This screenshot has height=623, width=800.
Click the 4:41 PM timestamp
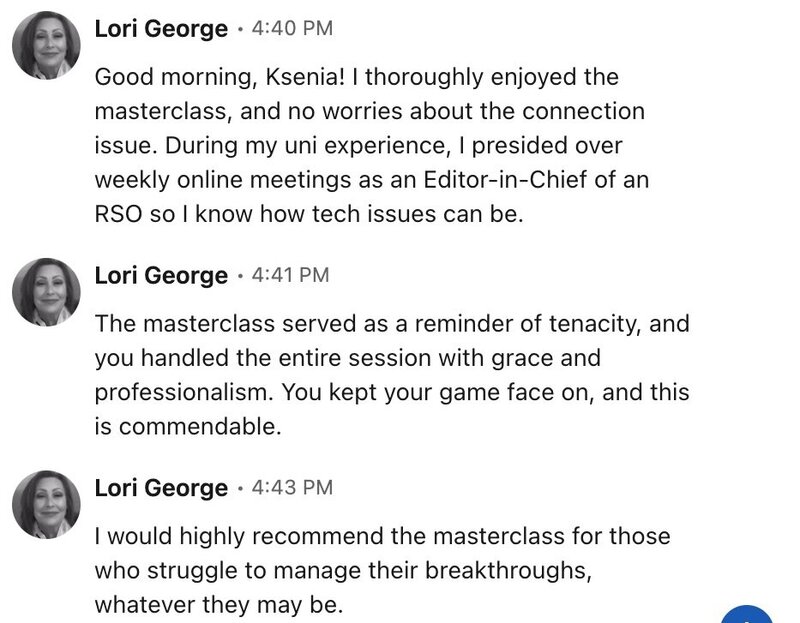pyautogui.click(x=290, y=275)
